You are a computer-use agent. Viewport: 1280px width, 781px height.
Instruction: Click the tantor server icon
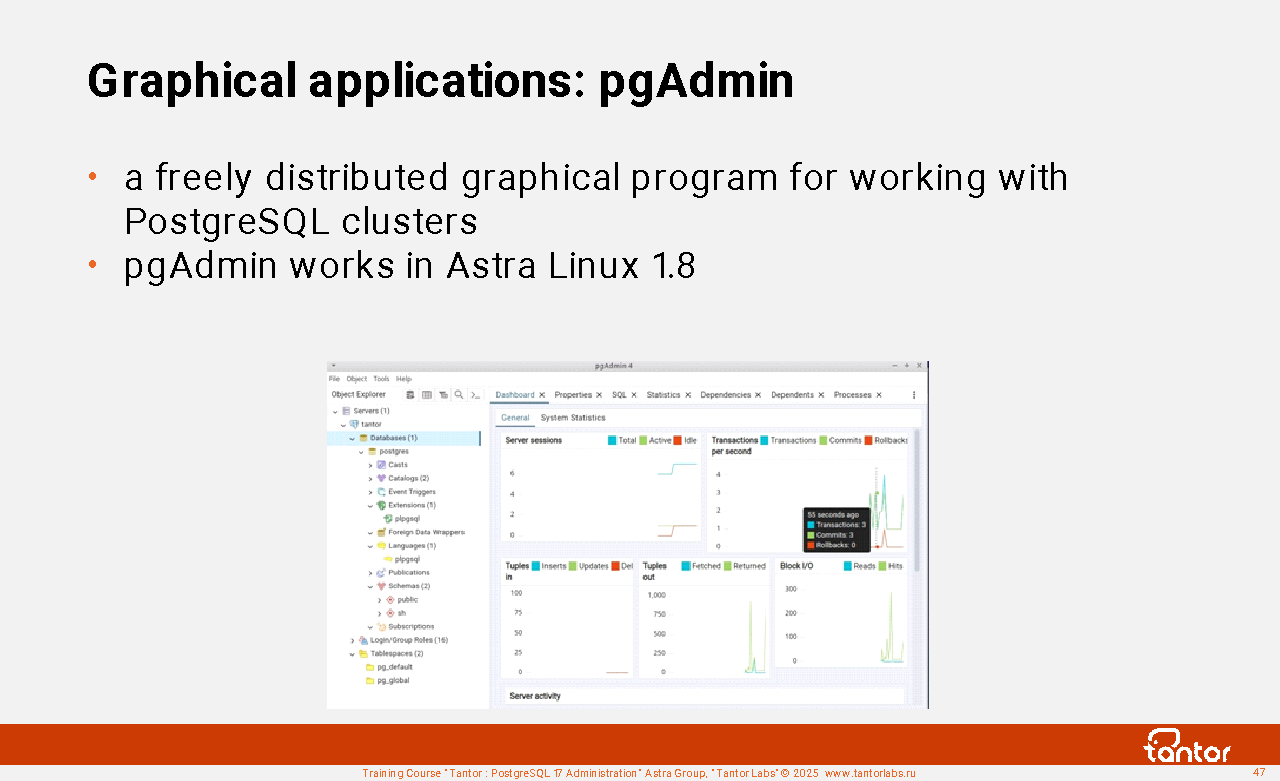point(354,424)
